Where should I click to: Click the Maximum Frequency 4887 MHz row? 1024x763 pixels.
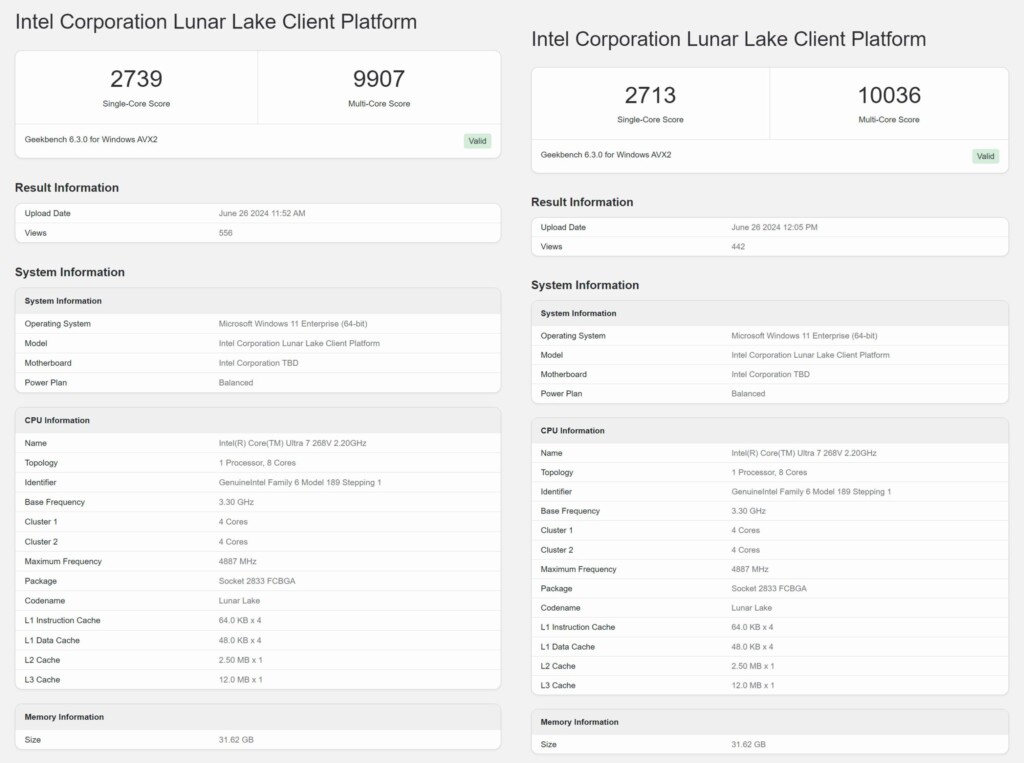(x=237, y=561)
